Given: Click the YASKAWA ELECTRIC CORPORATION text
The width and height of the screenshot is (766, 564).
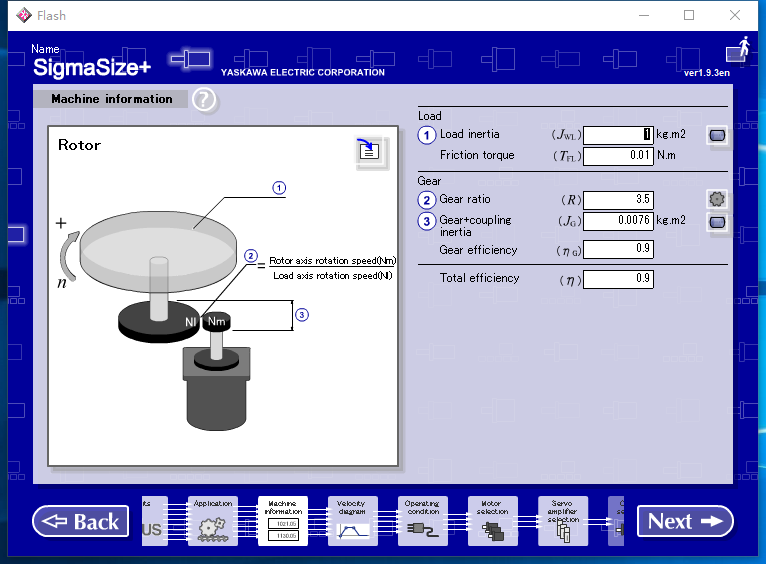Looking at the screenshot, I should (x=302, y=72).
